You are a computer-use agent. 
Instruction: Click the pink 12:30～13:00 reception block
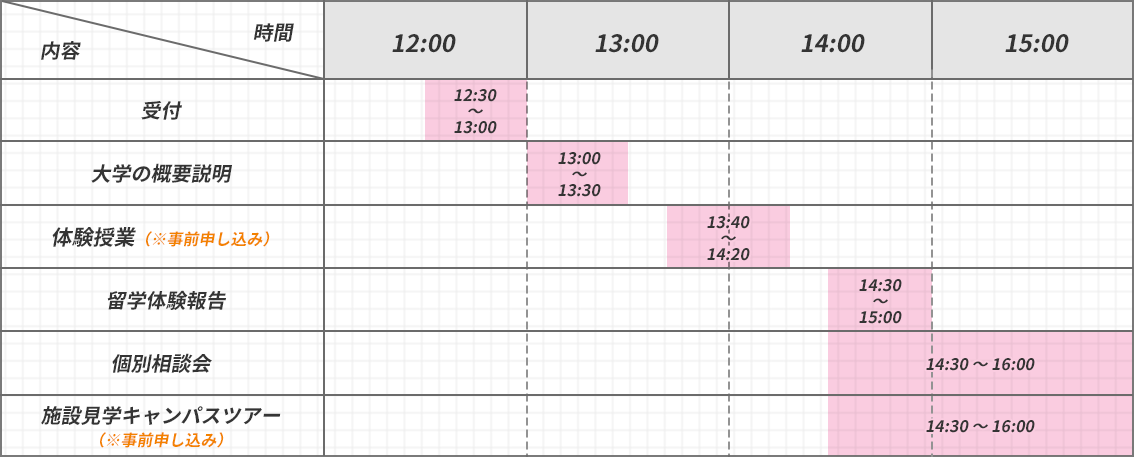(x=475, y=111)
